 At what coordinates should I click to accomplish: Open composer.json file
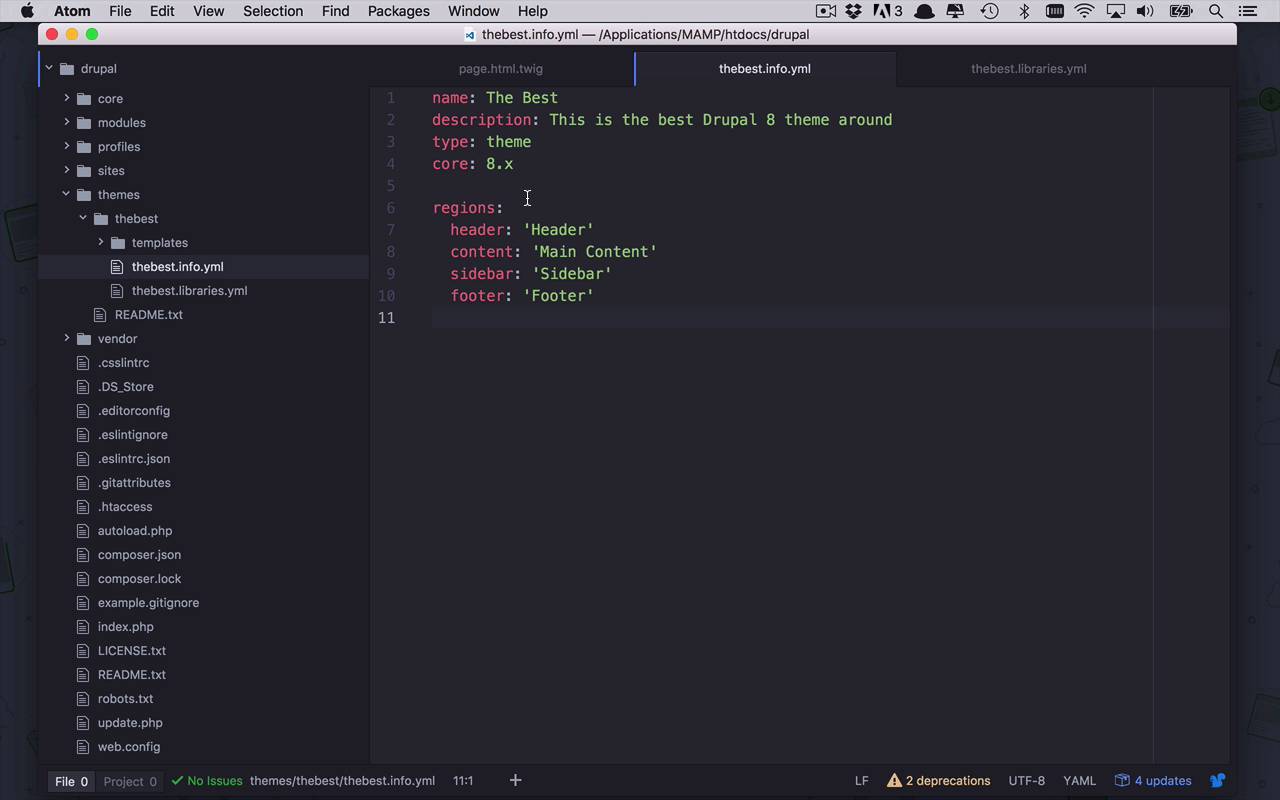pyautogui.click(x=139, y=554)
